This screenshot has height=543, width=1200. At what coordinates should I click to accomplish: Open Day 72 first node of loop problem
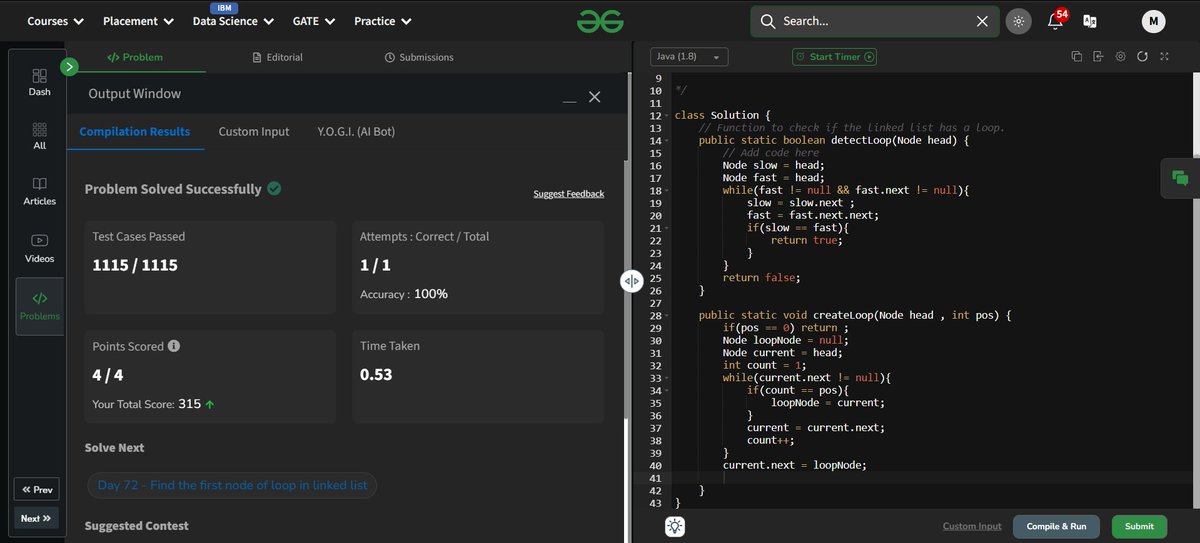pyautogui.click(x=232, y=485)
